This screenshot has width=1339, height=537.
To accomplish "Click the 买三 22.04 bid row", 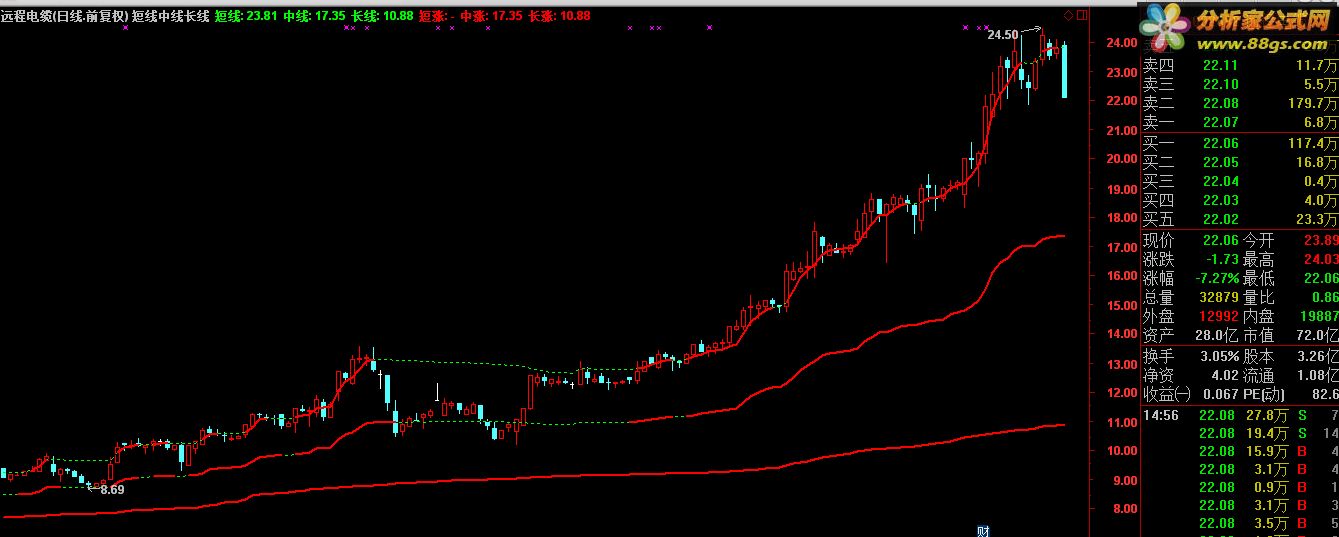I will coord(1240,181).
